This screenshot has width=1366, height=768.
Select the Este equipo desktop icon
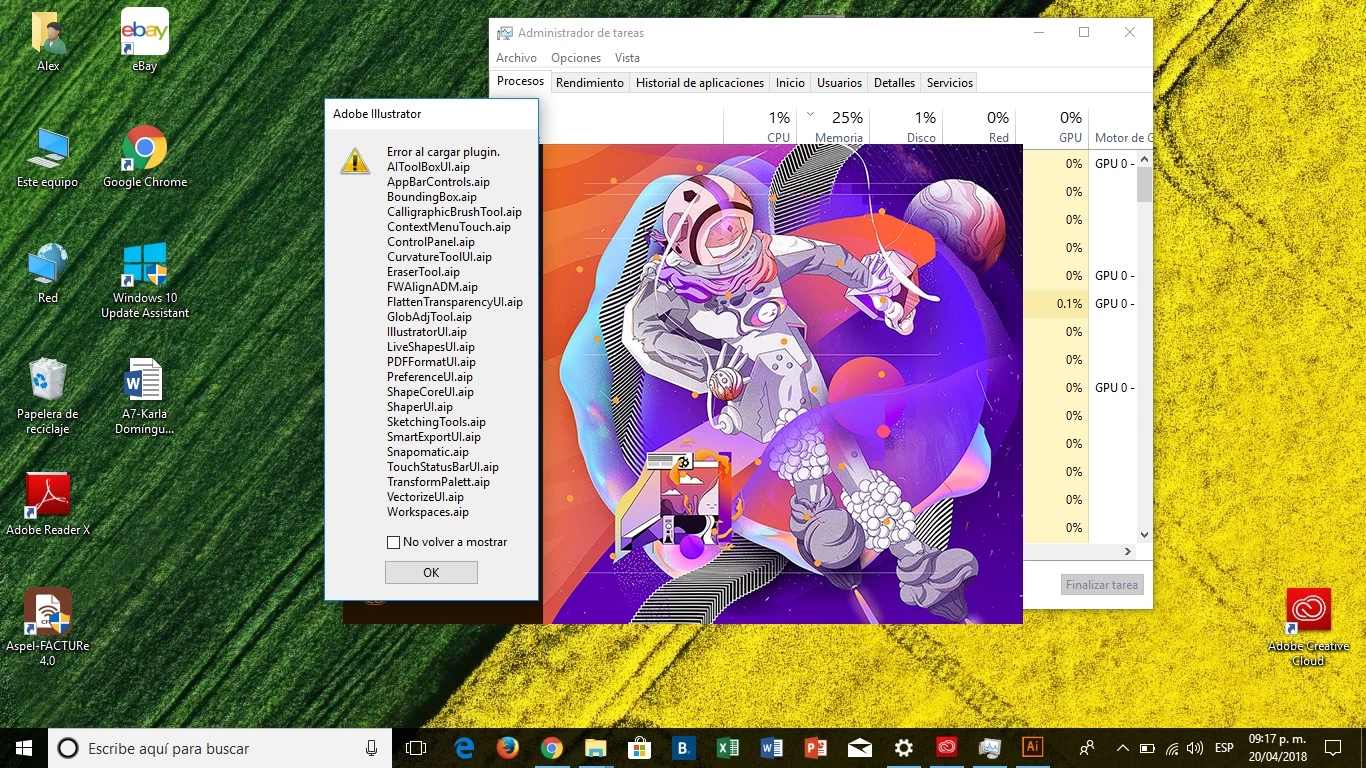pos(48,157)
